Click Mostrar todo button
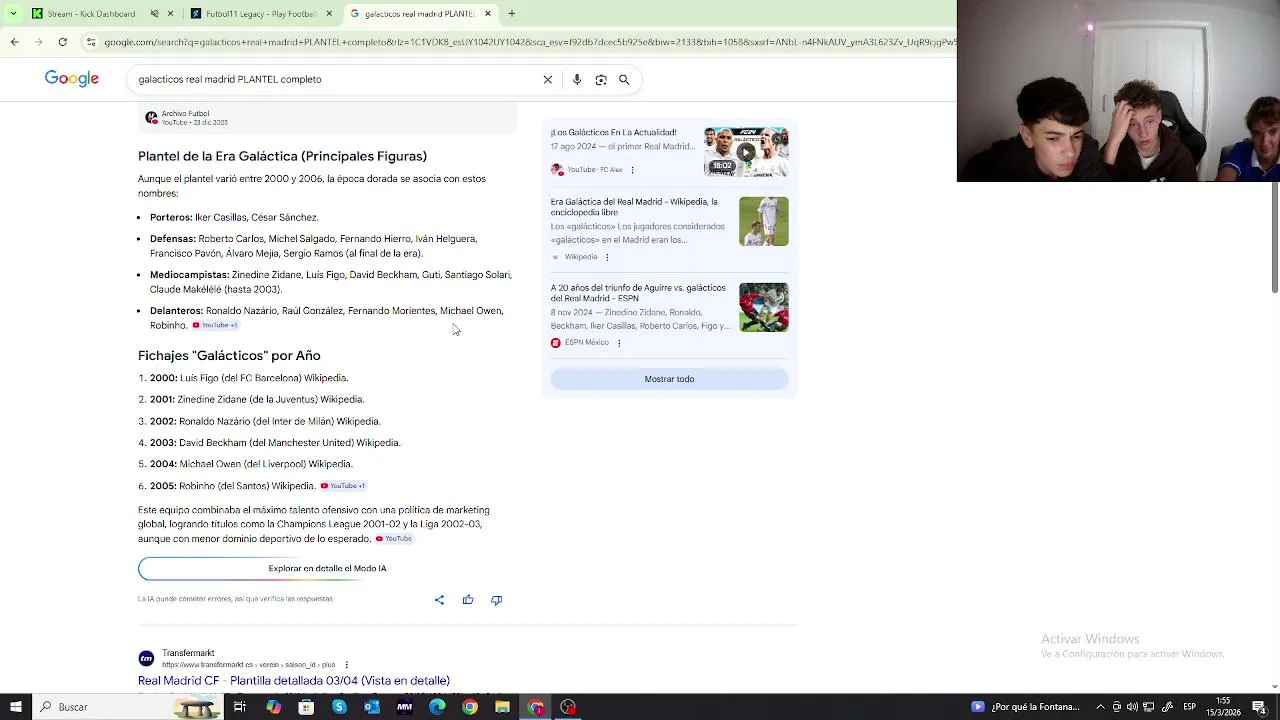 pos(669,379)
